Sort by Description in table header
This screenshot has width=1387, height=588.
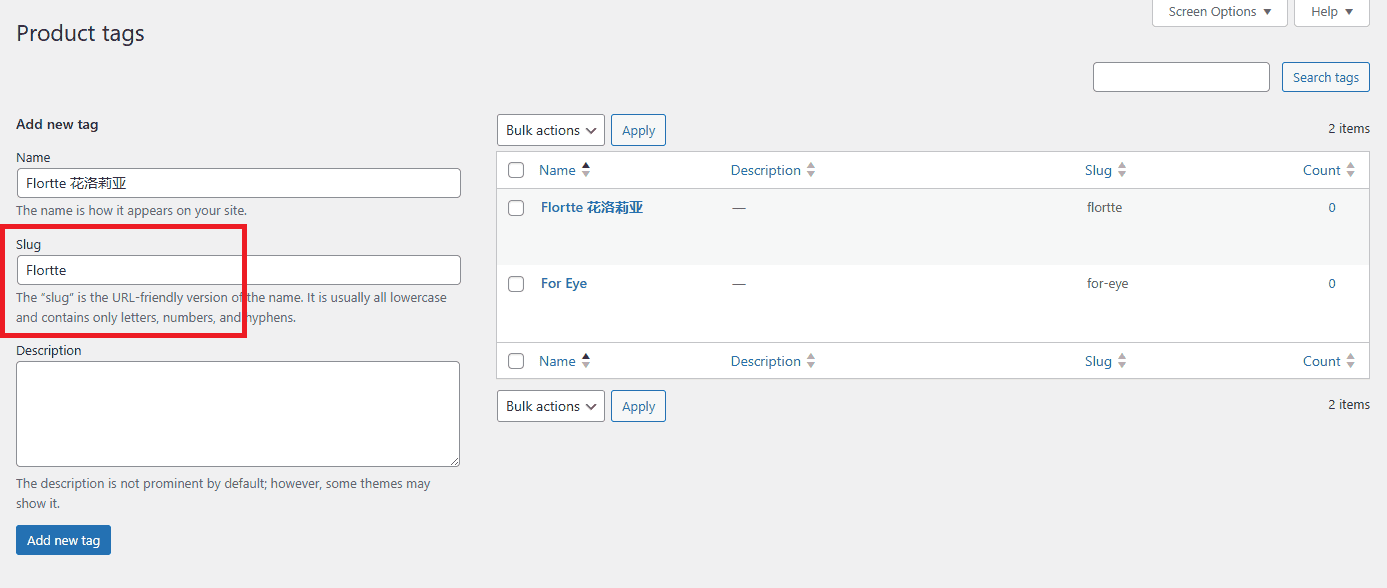point(773,170)
